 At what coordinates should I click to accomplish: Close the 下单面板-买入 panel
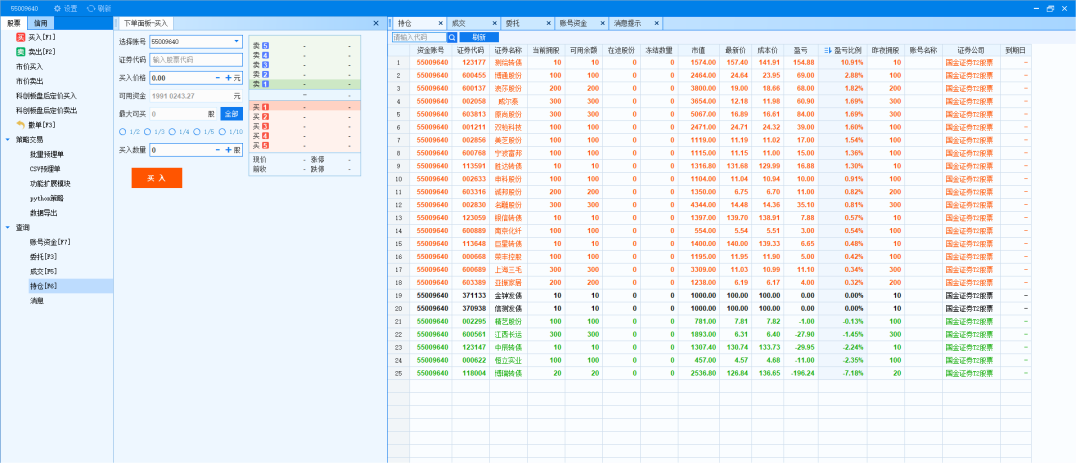[375, 23]
